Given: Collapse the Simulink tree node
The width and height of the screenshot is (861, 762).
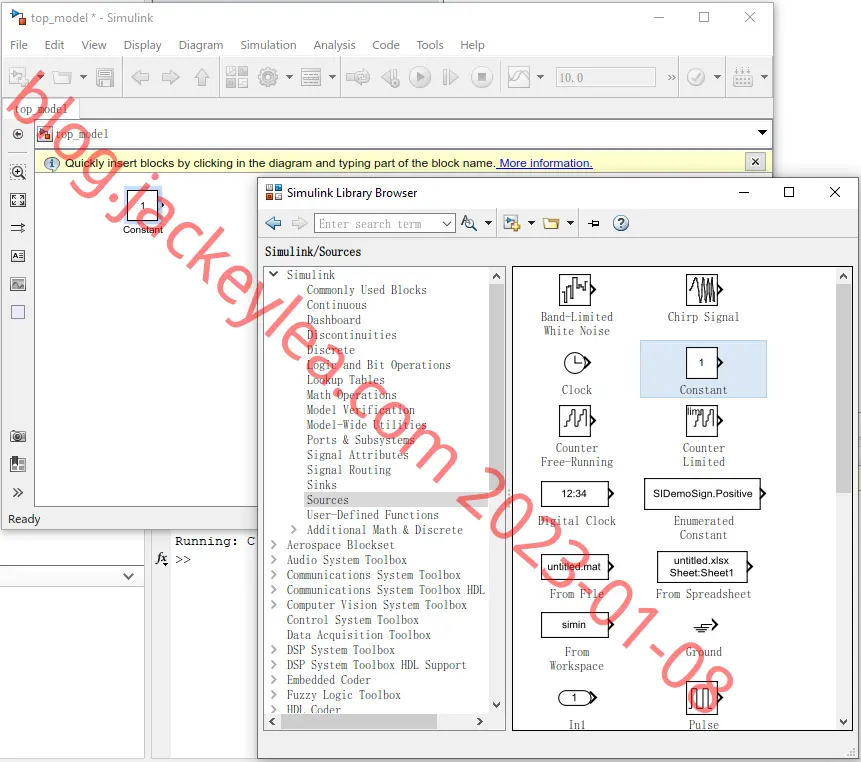Looking at the screenshot, I should (273, 274).
